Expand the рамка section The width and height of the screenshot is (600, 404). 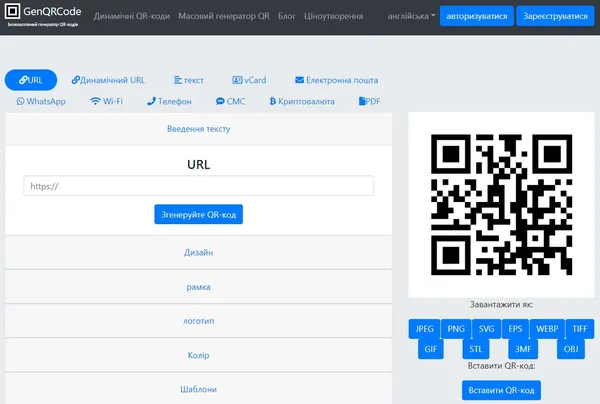pyautogui.click(x=199, y=287)
